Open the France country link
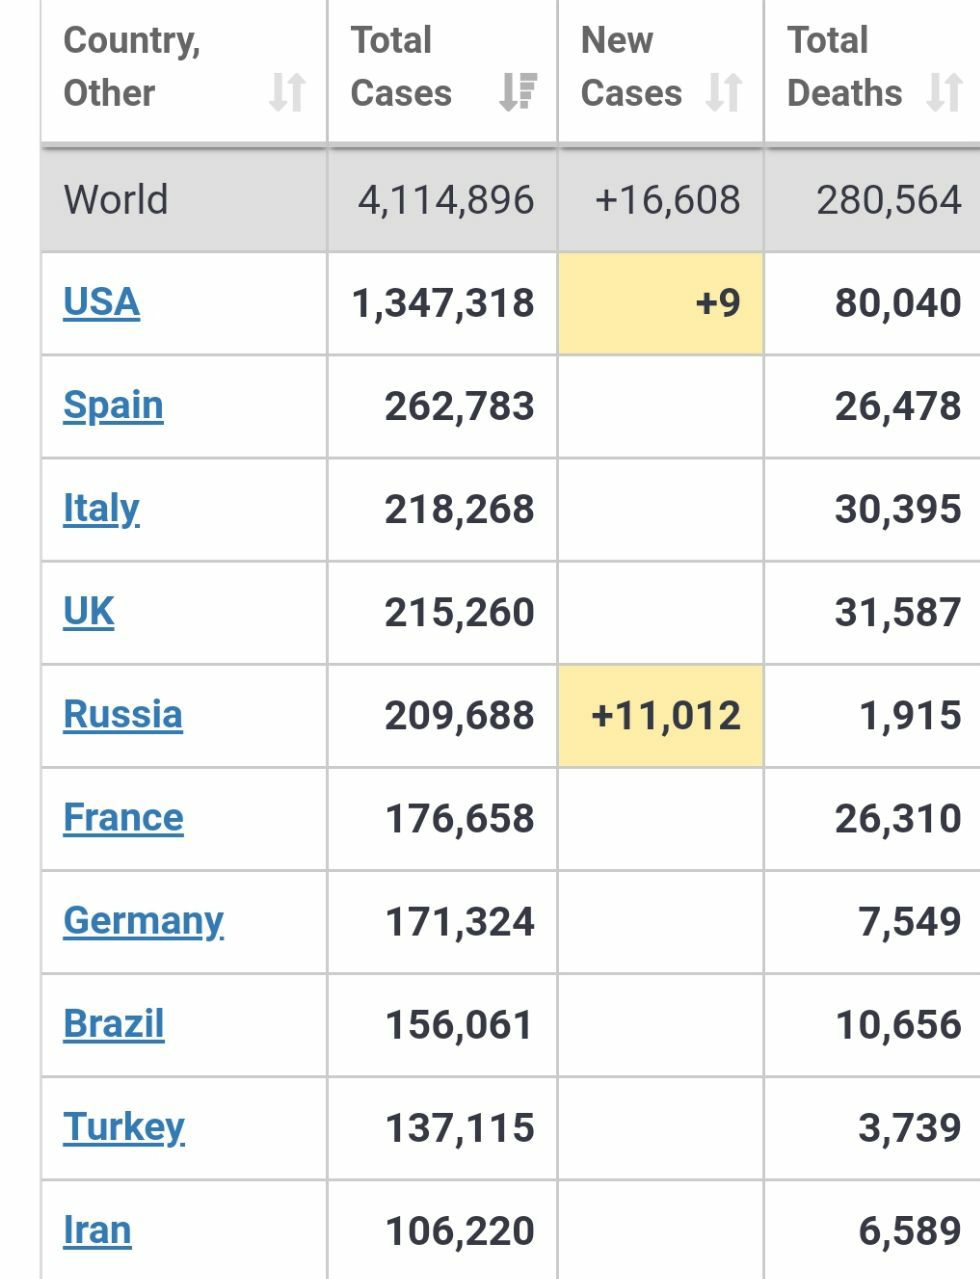980x1279 pixels. pos(123,817)
